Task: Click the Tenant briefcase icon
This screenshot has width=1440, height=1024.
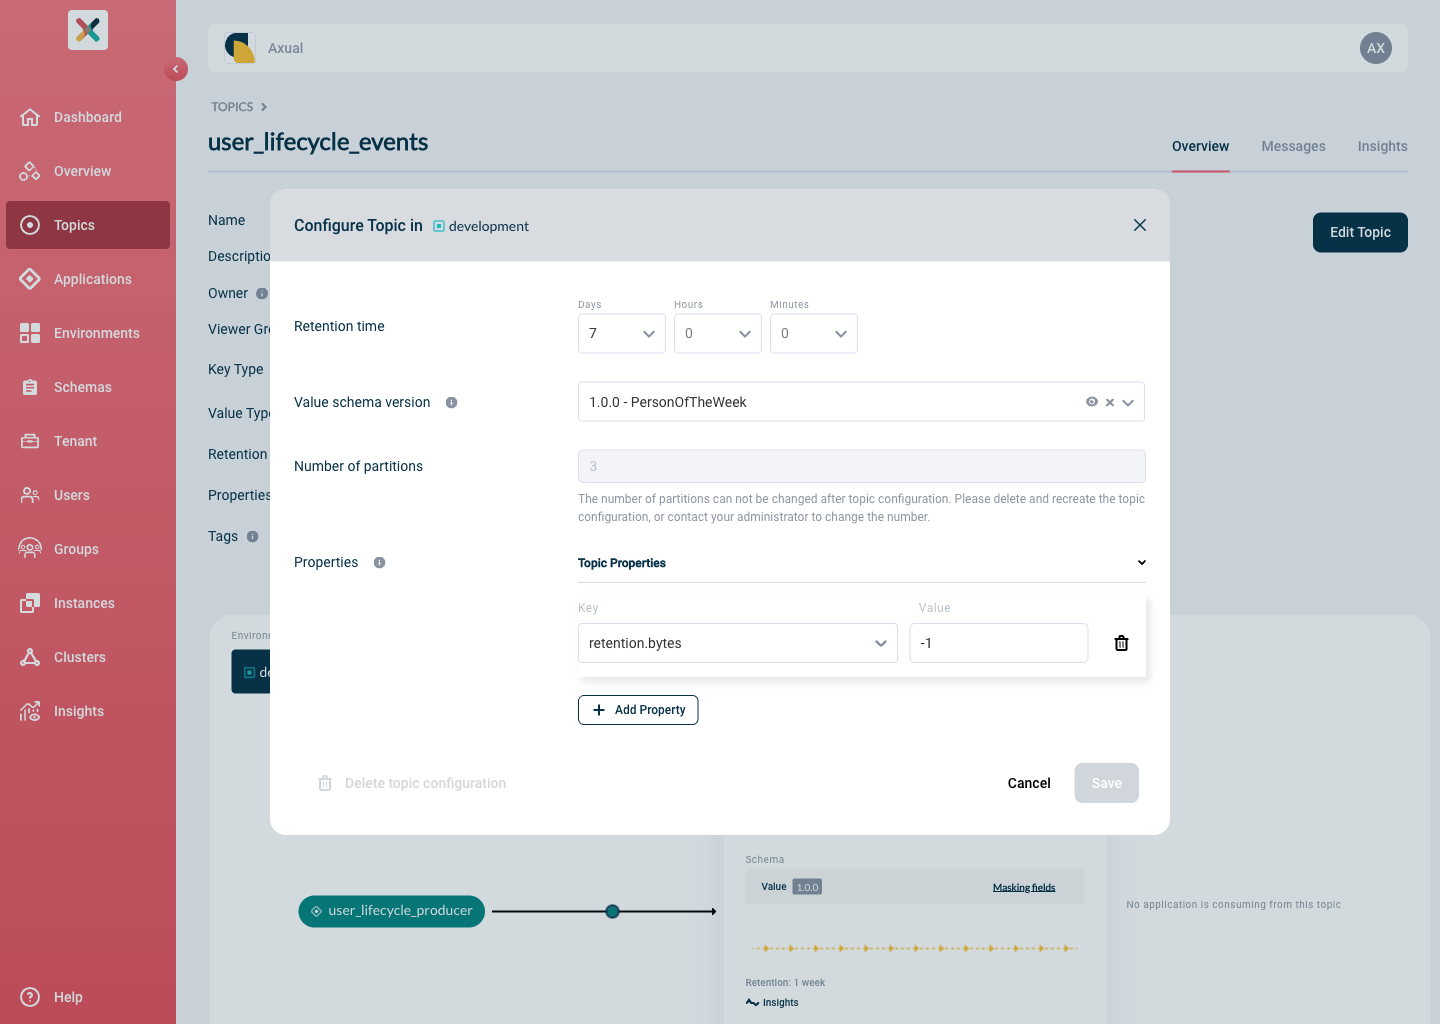Action: [x=30, y=441]
